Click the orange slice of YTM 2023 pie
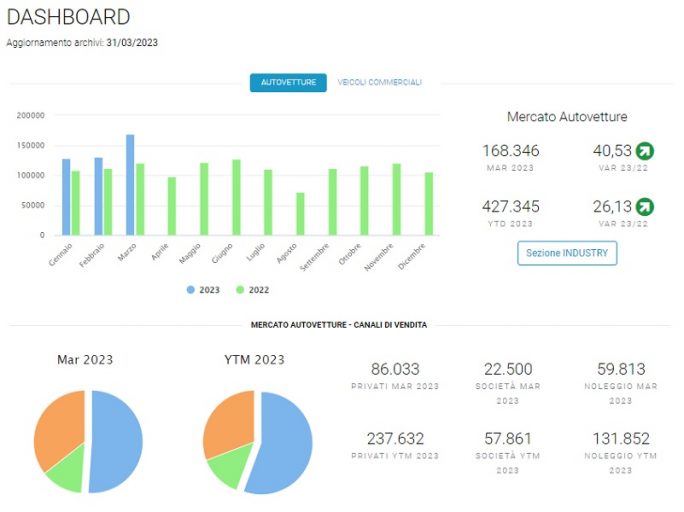The width and height of the screenshot is (684, 512). click(x=229, y=423)
